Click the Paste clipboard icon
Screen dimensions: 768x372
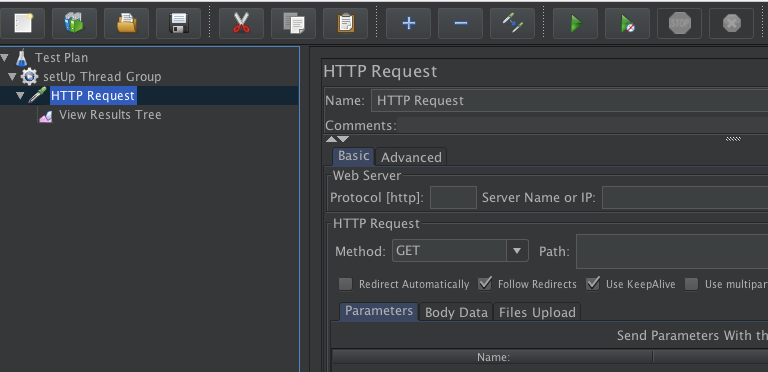pos(345,23)
